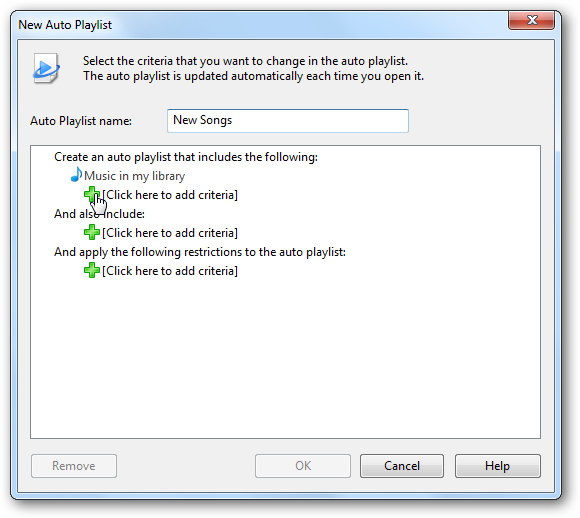Click green plus icon under restrictions heading

click(x=91, y=270)
